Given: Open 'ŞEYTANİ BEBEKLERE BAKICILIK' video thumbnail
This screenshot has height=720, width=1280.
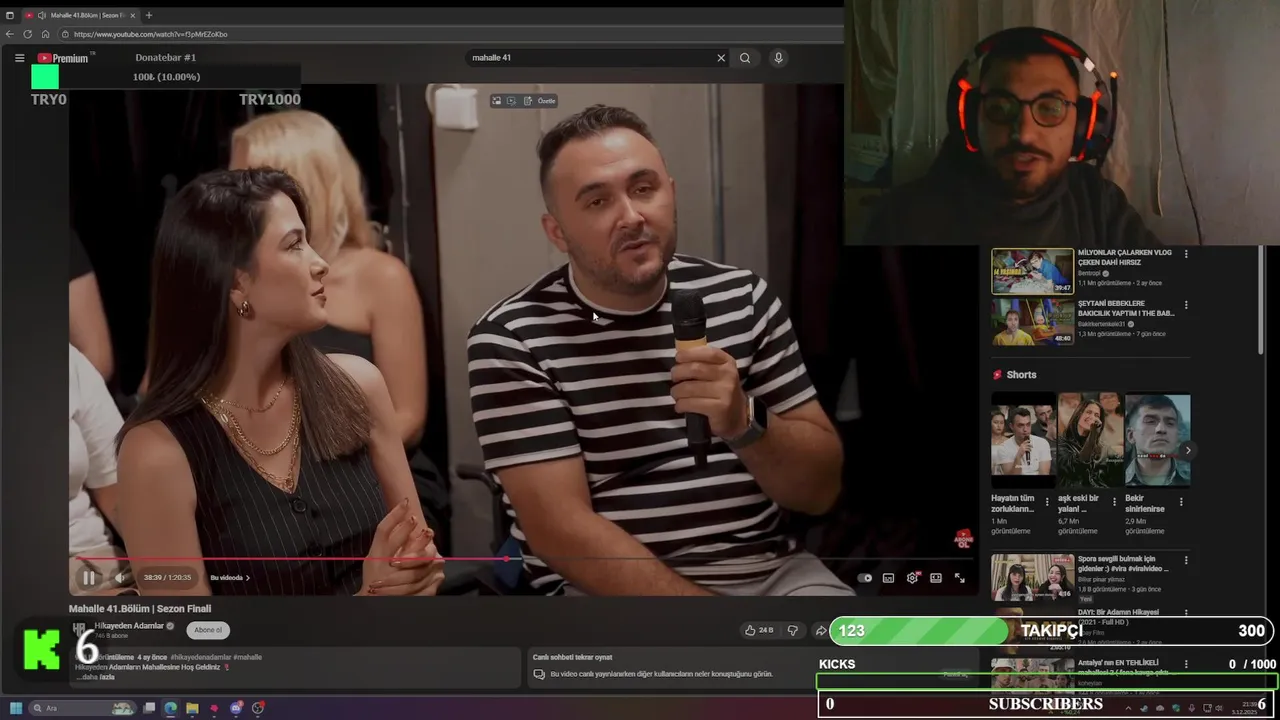Looking at the screenshot, I should tap(1032, 321).
